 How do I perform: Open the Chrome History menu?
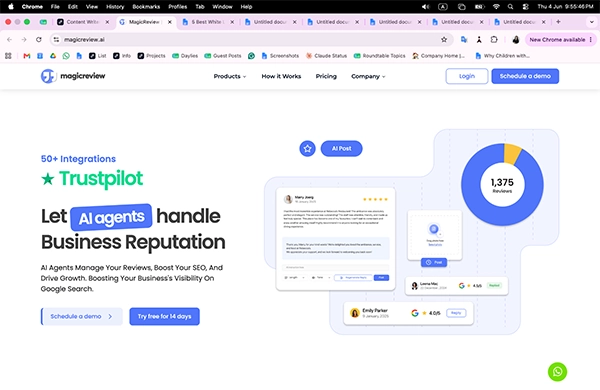115,7
